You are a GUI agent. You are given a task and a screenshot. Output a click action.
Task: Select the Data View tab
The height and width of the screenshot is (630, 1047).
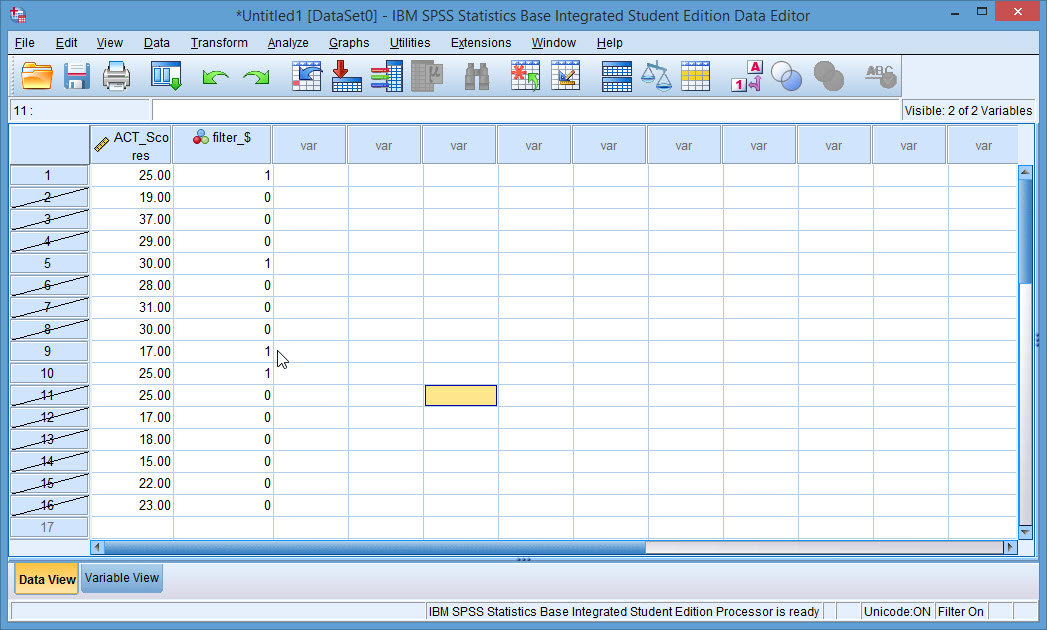click(x=47, y=579)
